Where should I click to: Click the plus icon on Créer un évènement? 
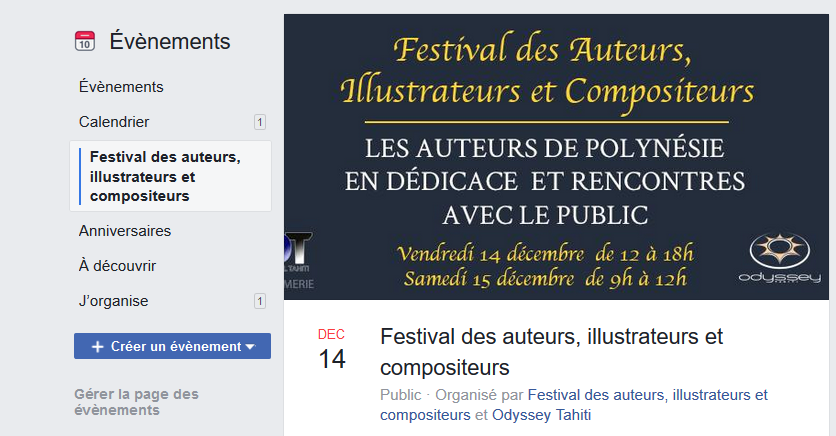click(97, 346)
